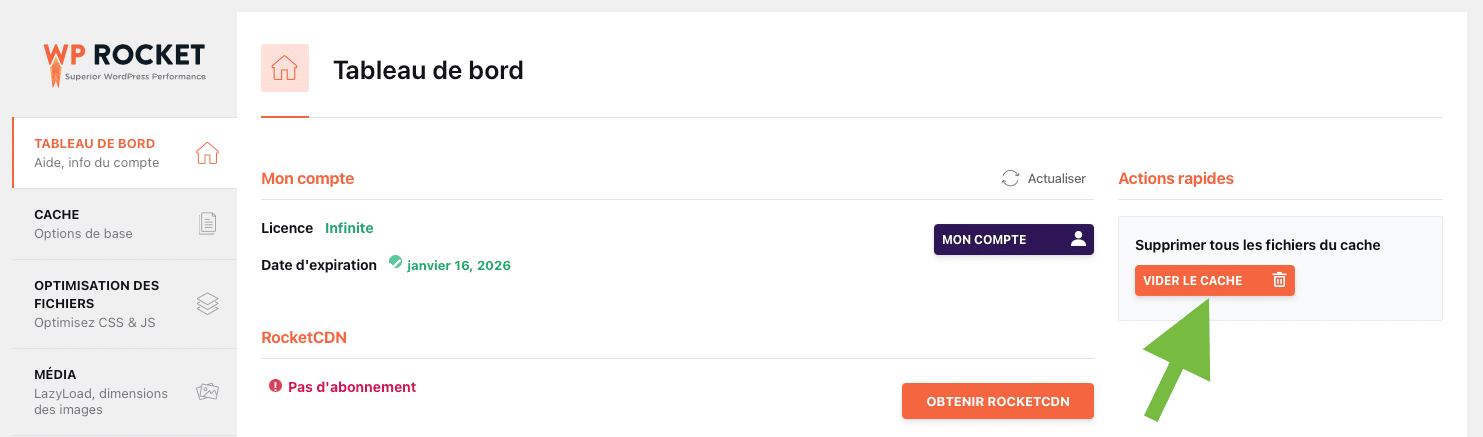
Task: Click the Obtenir RocketCDN button
Action: [997, 401]
